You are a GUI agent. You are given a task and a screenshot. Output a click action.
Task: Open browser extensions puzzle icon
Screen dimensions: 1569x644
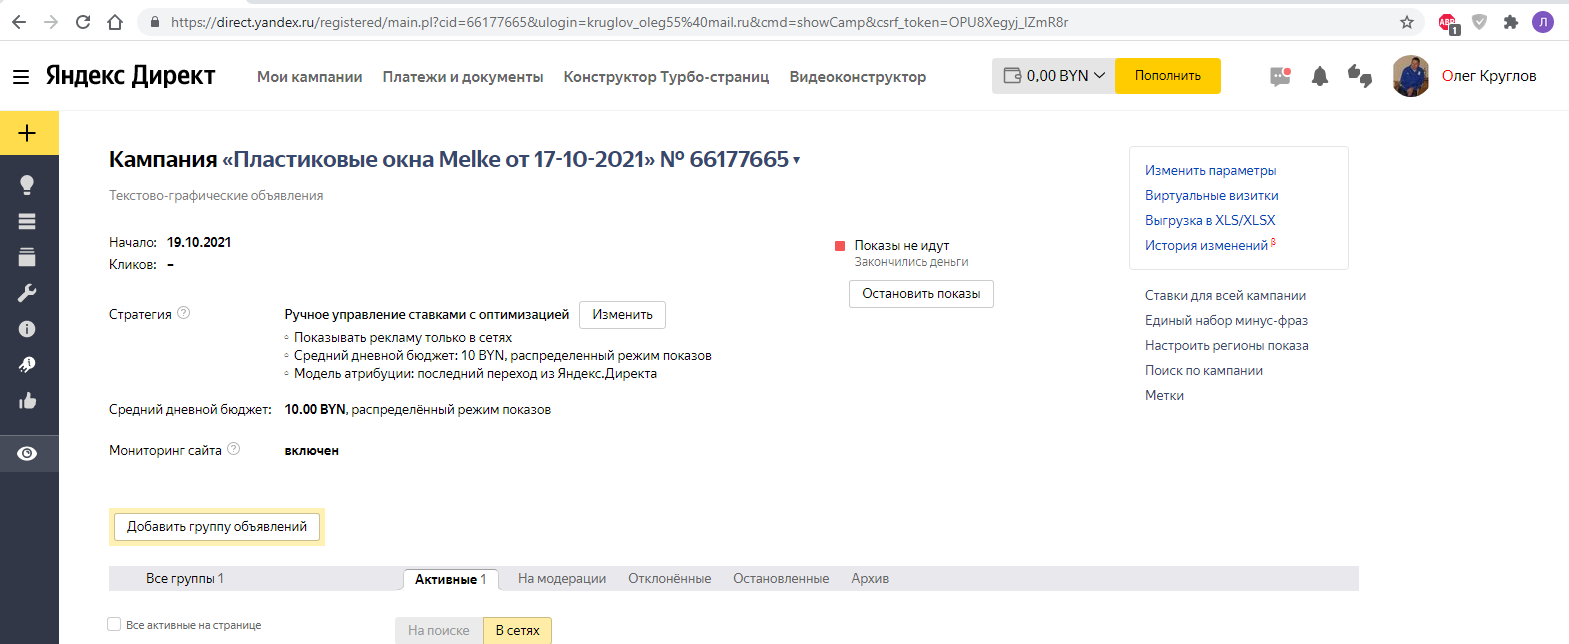pyautogui.click(x=1511, y=22)
